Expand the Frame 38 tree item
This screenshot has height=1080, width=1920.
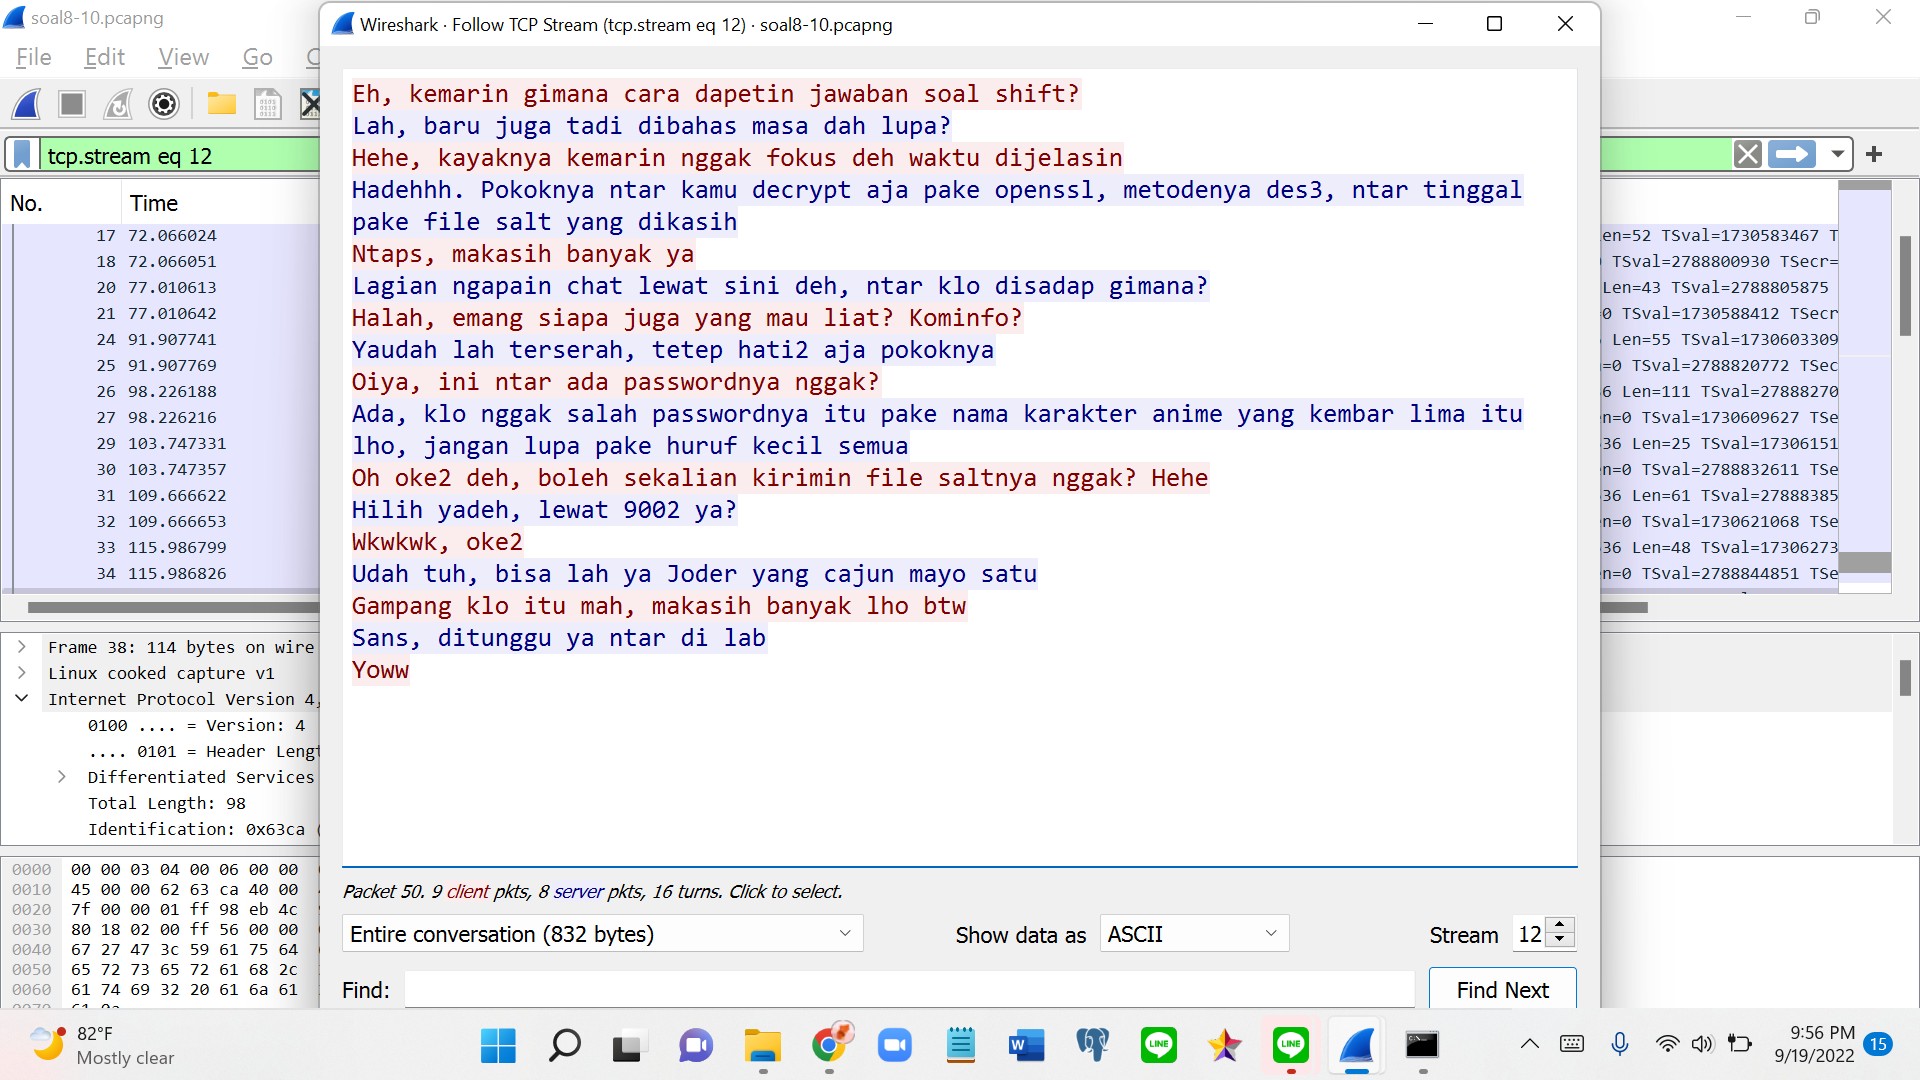22,647
